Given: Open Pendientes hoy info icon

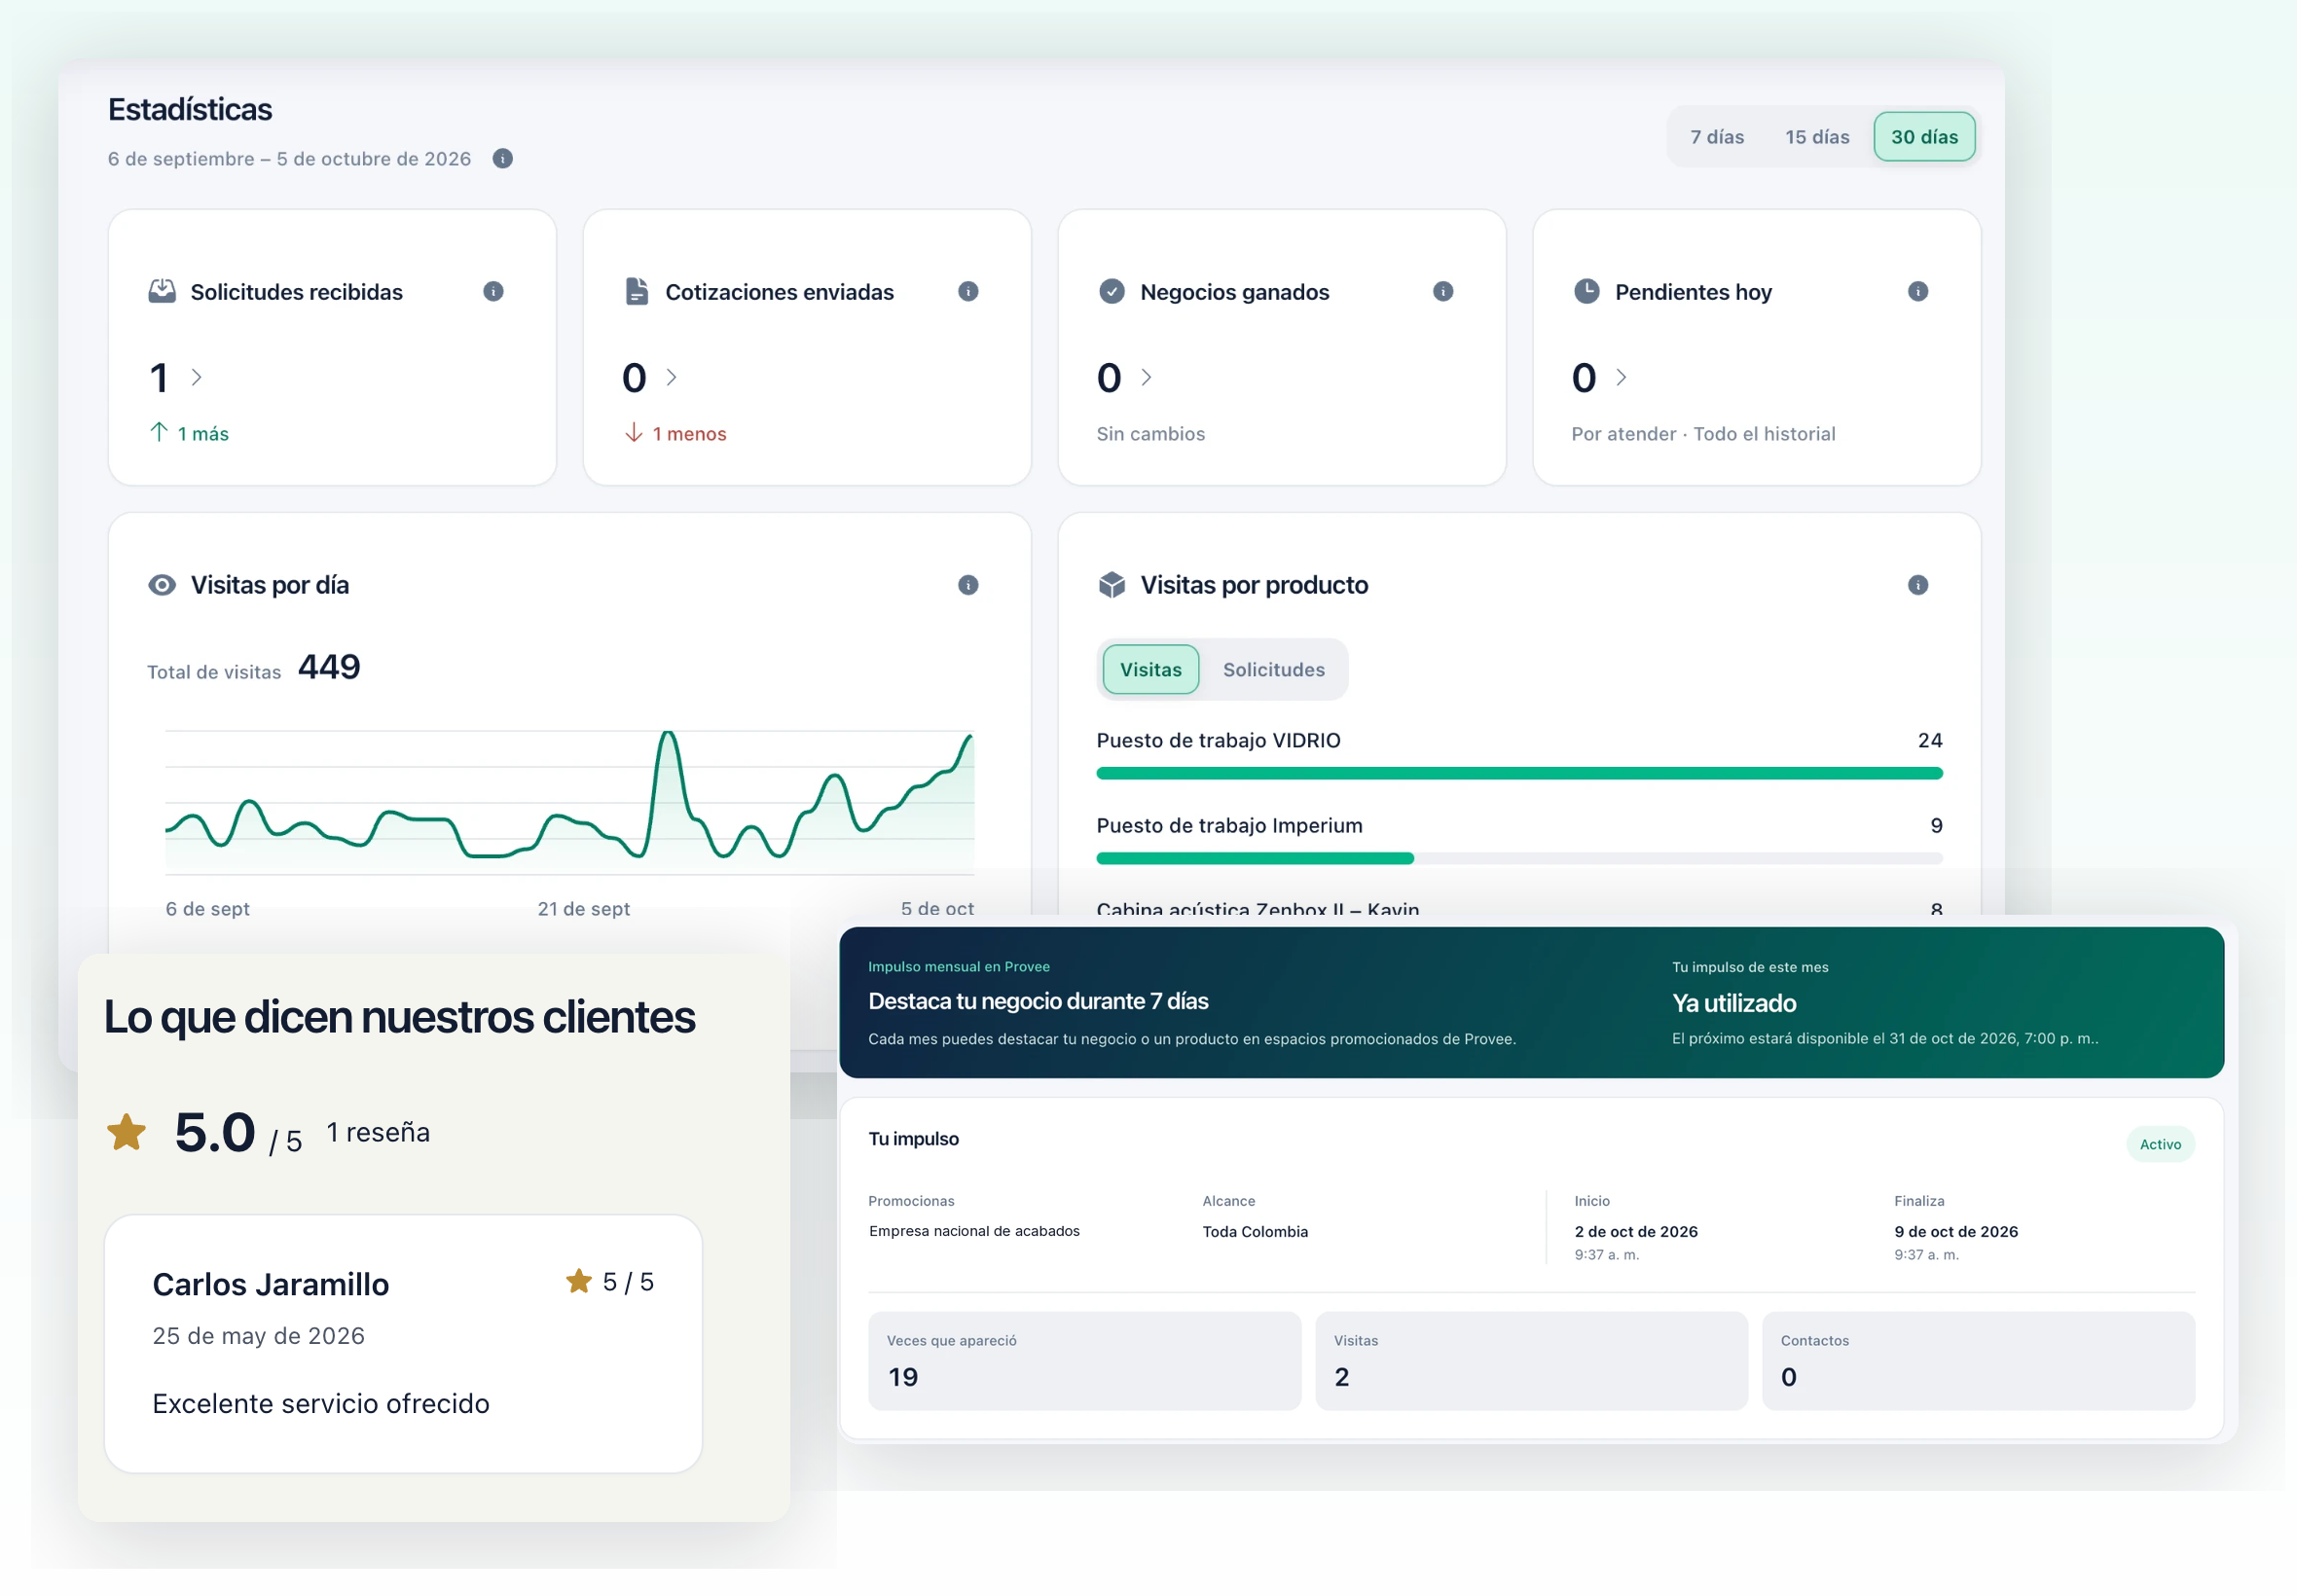Looking at the screenshot, I should [x=1918, y=291].
